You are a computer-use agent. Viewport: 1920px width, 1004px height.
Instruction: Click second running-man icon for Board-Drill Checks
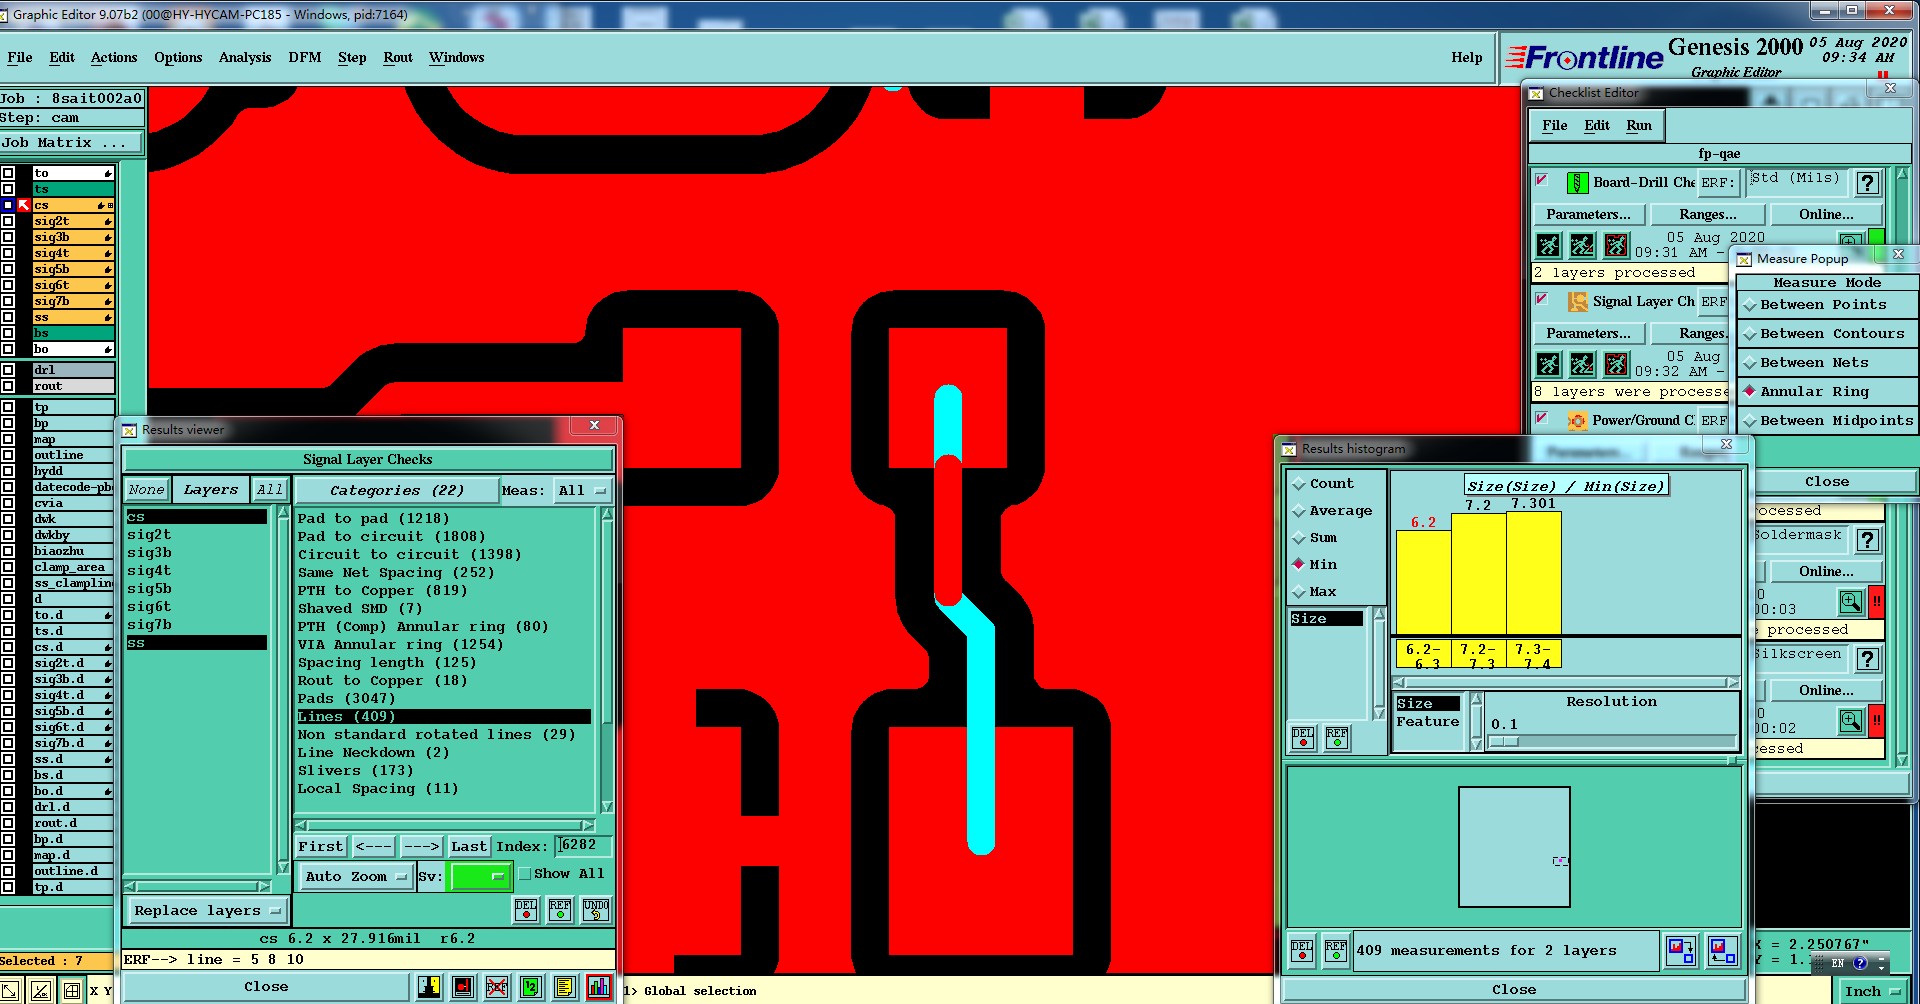tap(1582, 245)
